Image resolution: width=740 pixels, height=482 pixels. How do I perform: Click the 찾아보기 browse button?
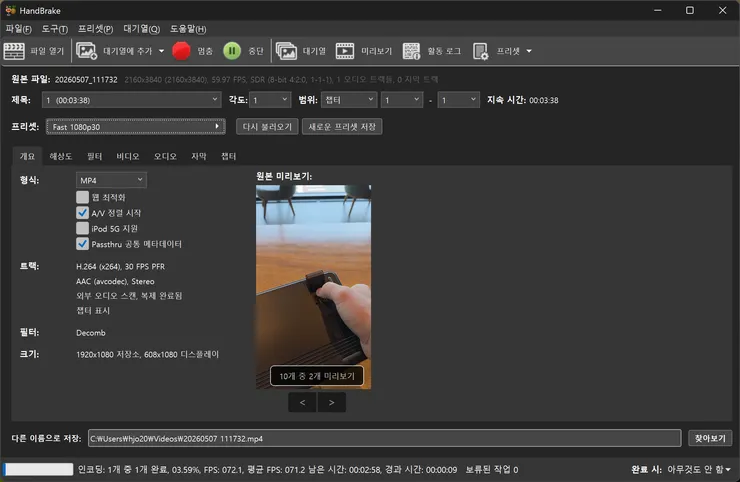click(710, 438)
